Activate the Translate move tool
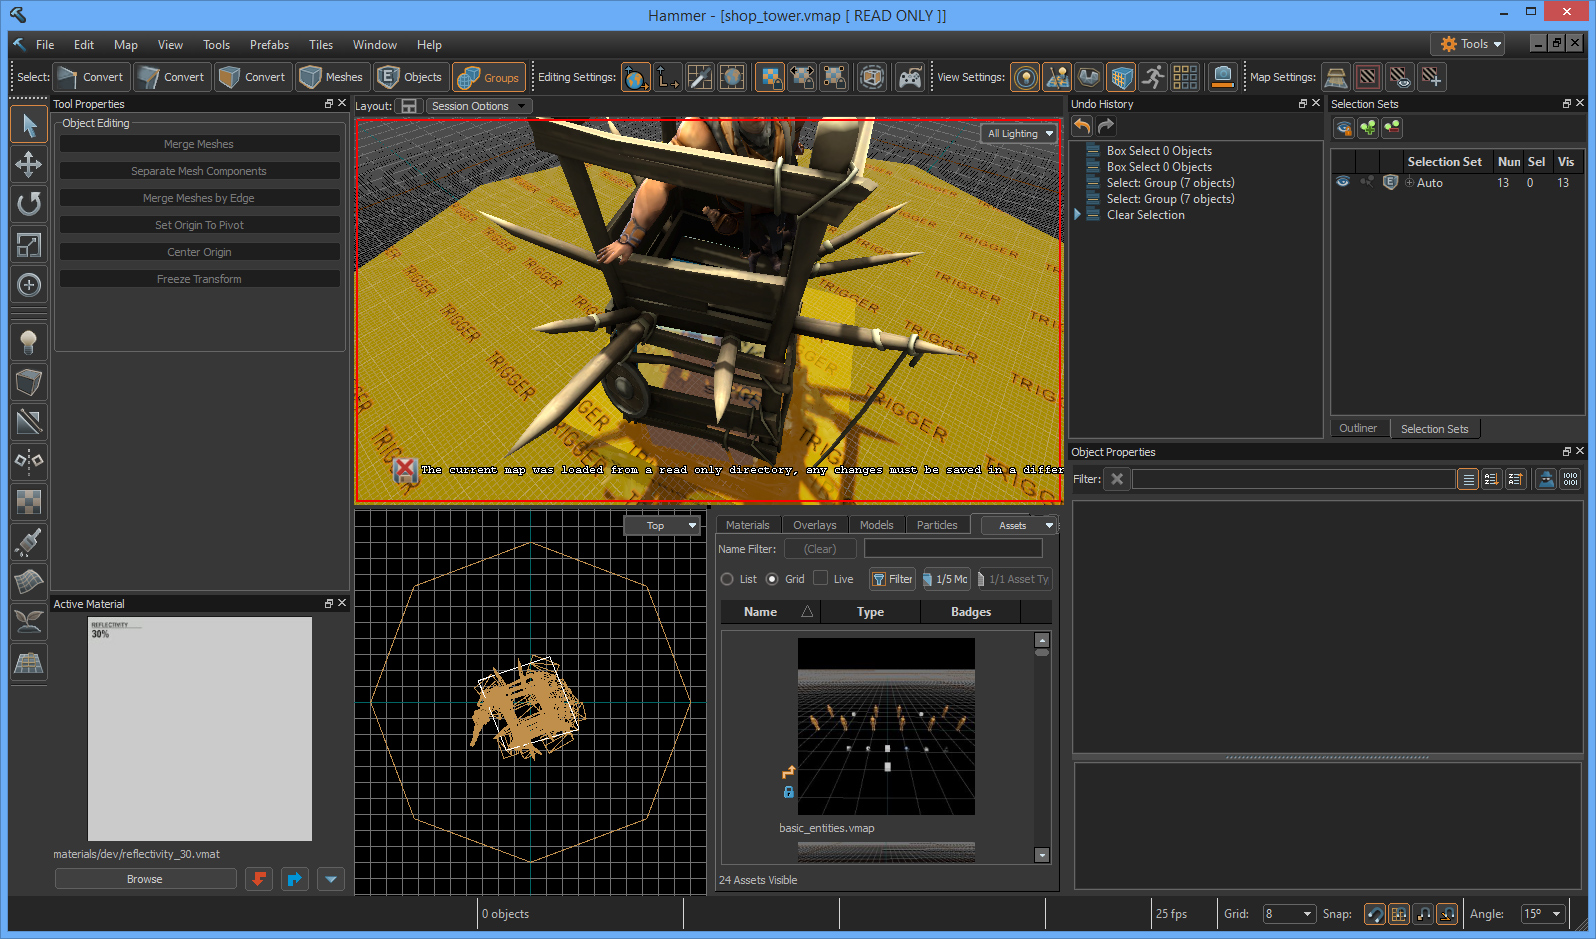The width and height of the screenshot is (1596, 939). click(29, 164)
